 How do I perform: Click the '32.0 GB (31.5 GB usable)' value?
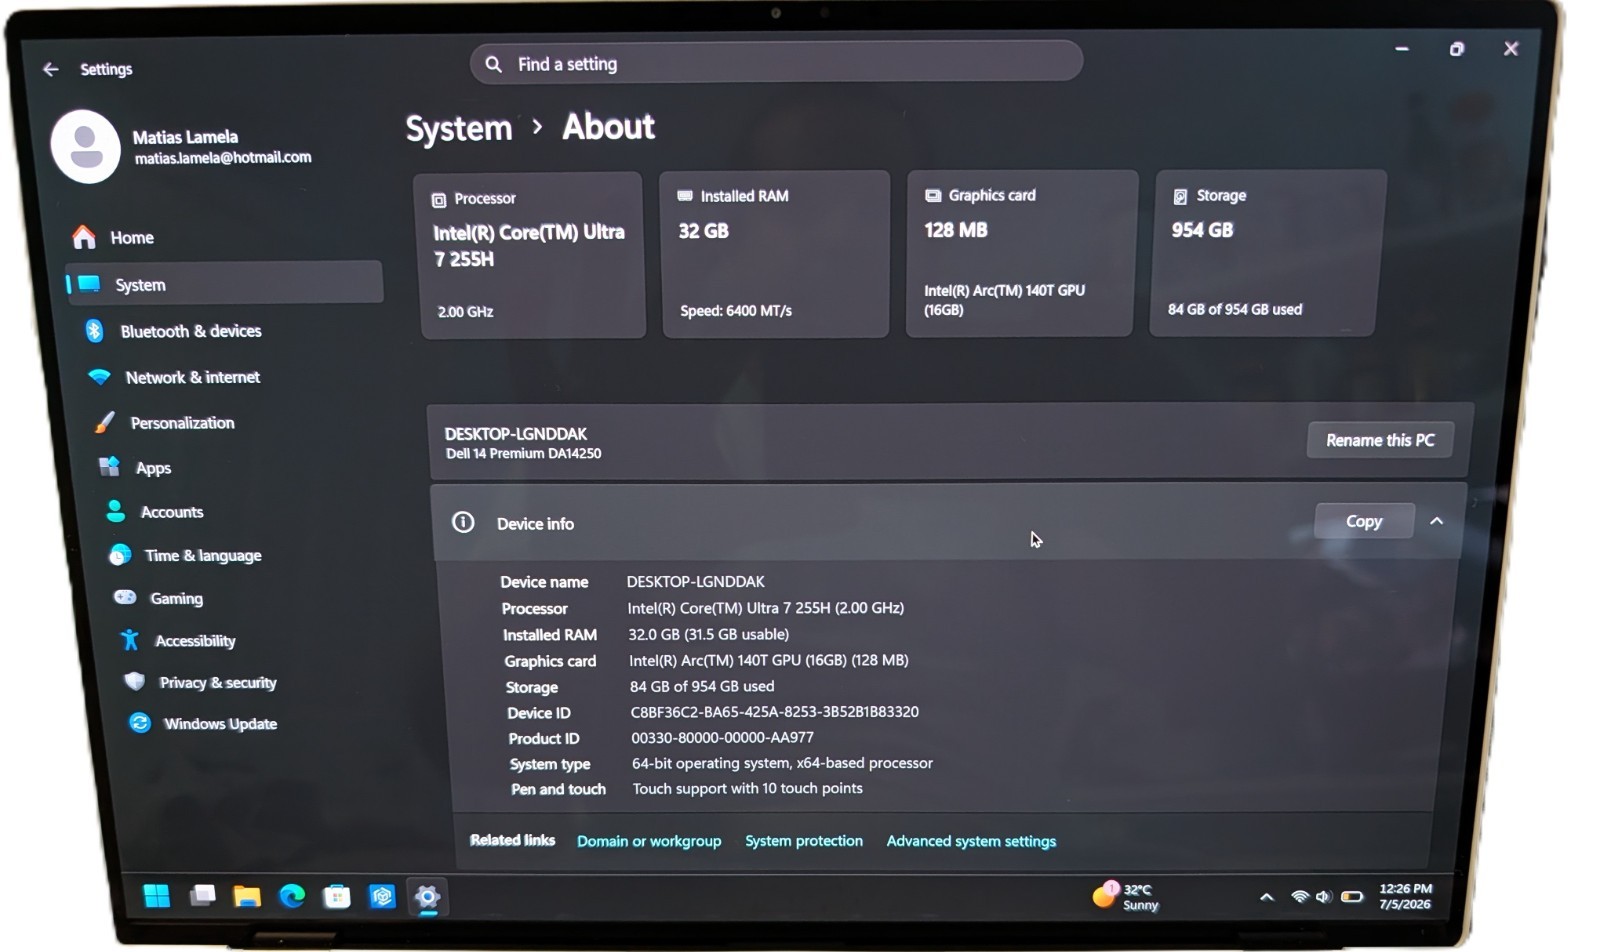tap(708, 634)
